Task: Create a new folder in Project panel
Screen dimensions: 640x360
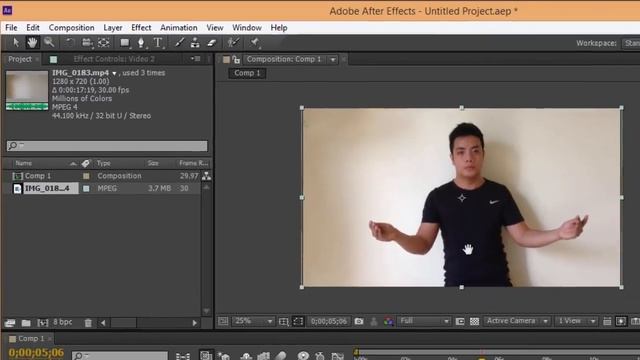Action: pyautogui.click(x=26, y=323)
